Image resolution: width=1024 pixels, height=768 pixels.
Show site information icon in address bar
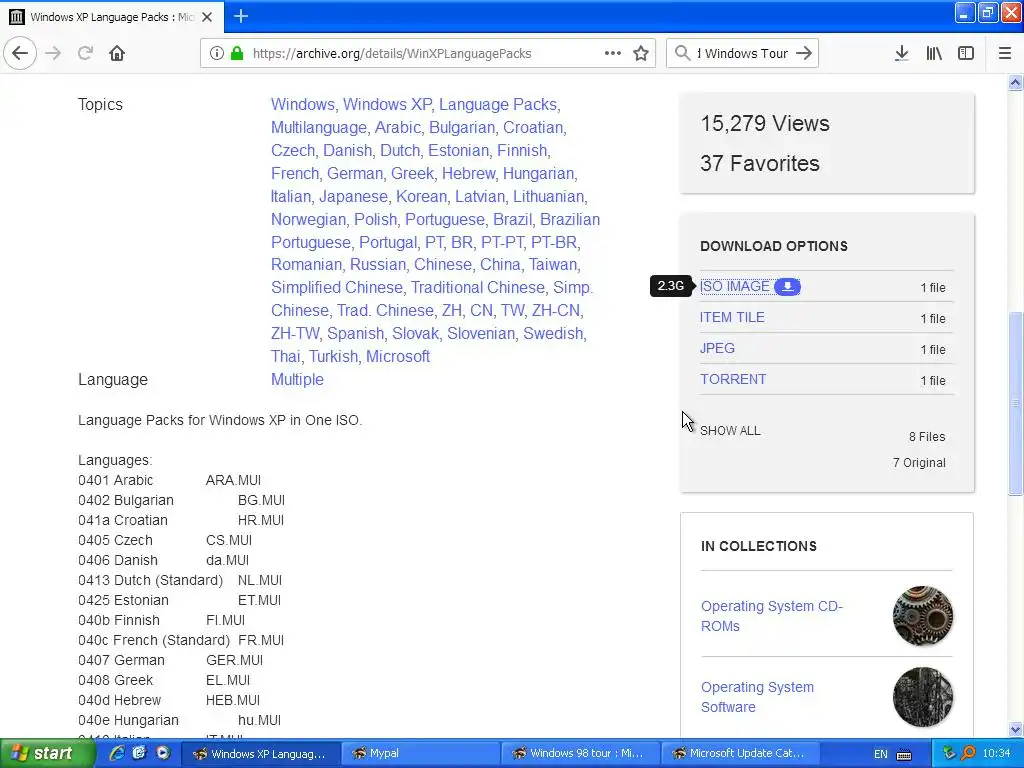pyautogui.click(x=216, y=54)
